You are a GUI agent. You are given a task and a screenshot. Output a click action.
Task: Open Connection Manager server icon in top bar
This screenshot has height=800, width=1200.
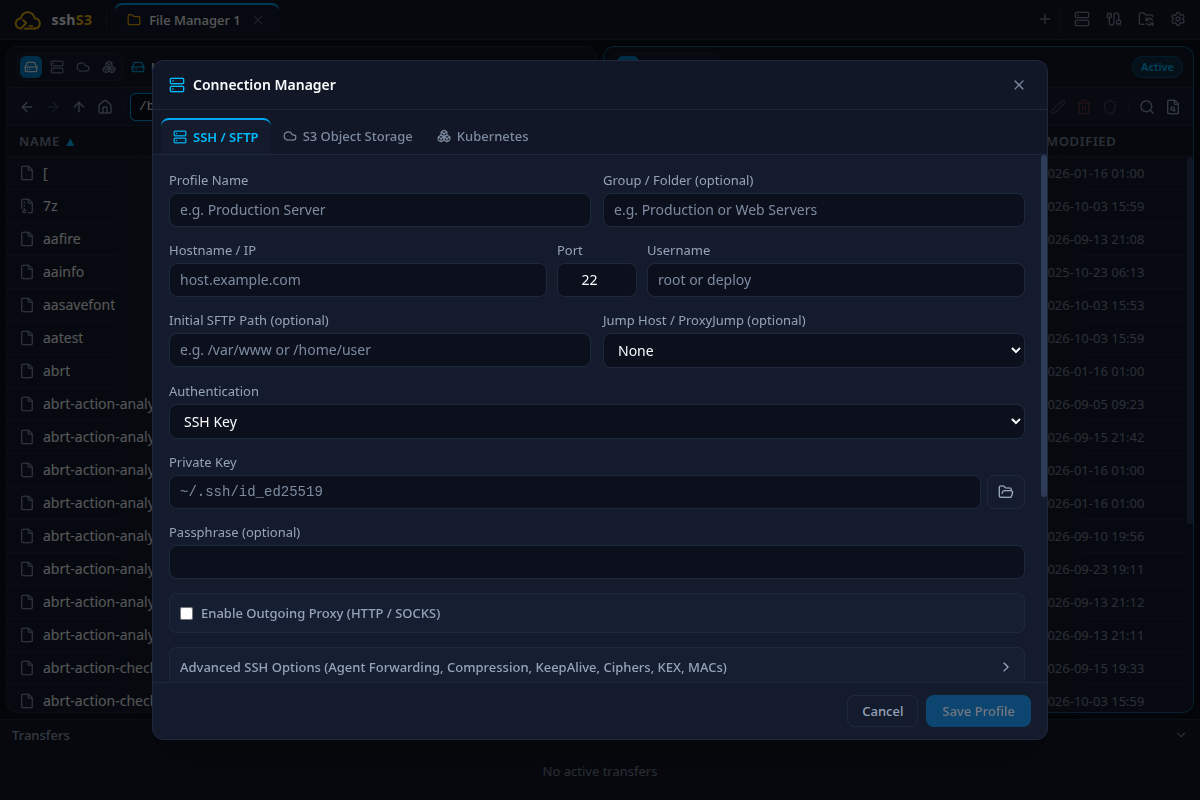[x=1082, y=19]
